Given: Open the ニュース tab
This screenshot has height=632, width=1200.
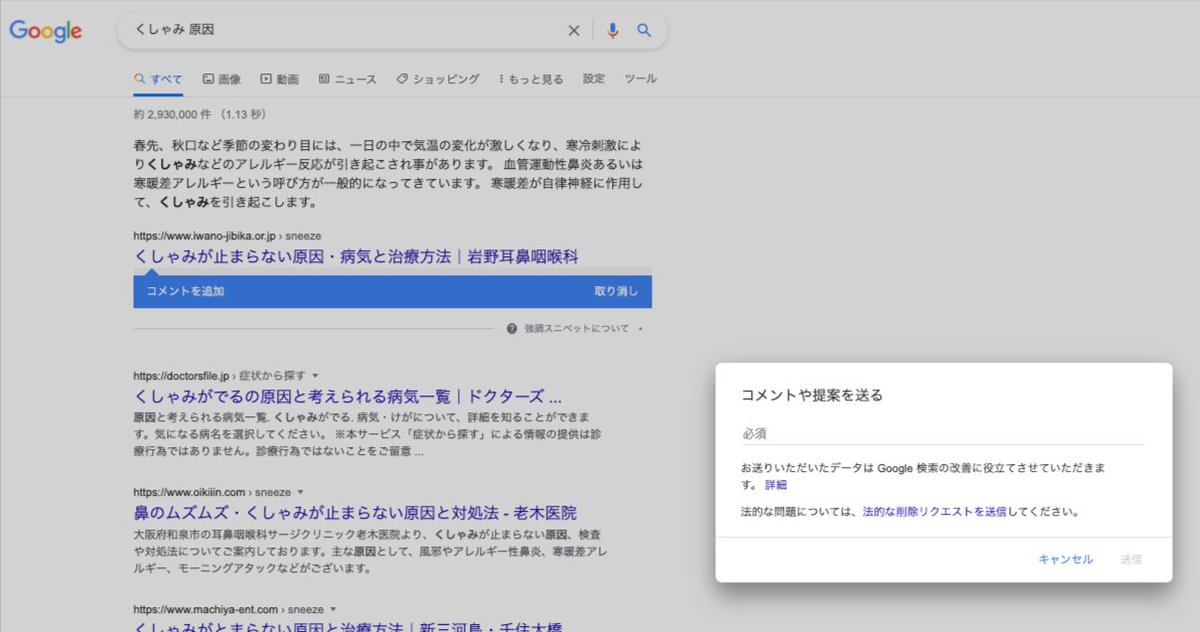Looking at the screenshot, I should [x=347, y=79].
